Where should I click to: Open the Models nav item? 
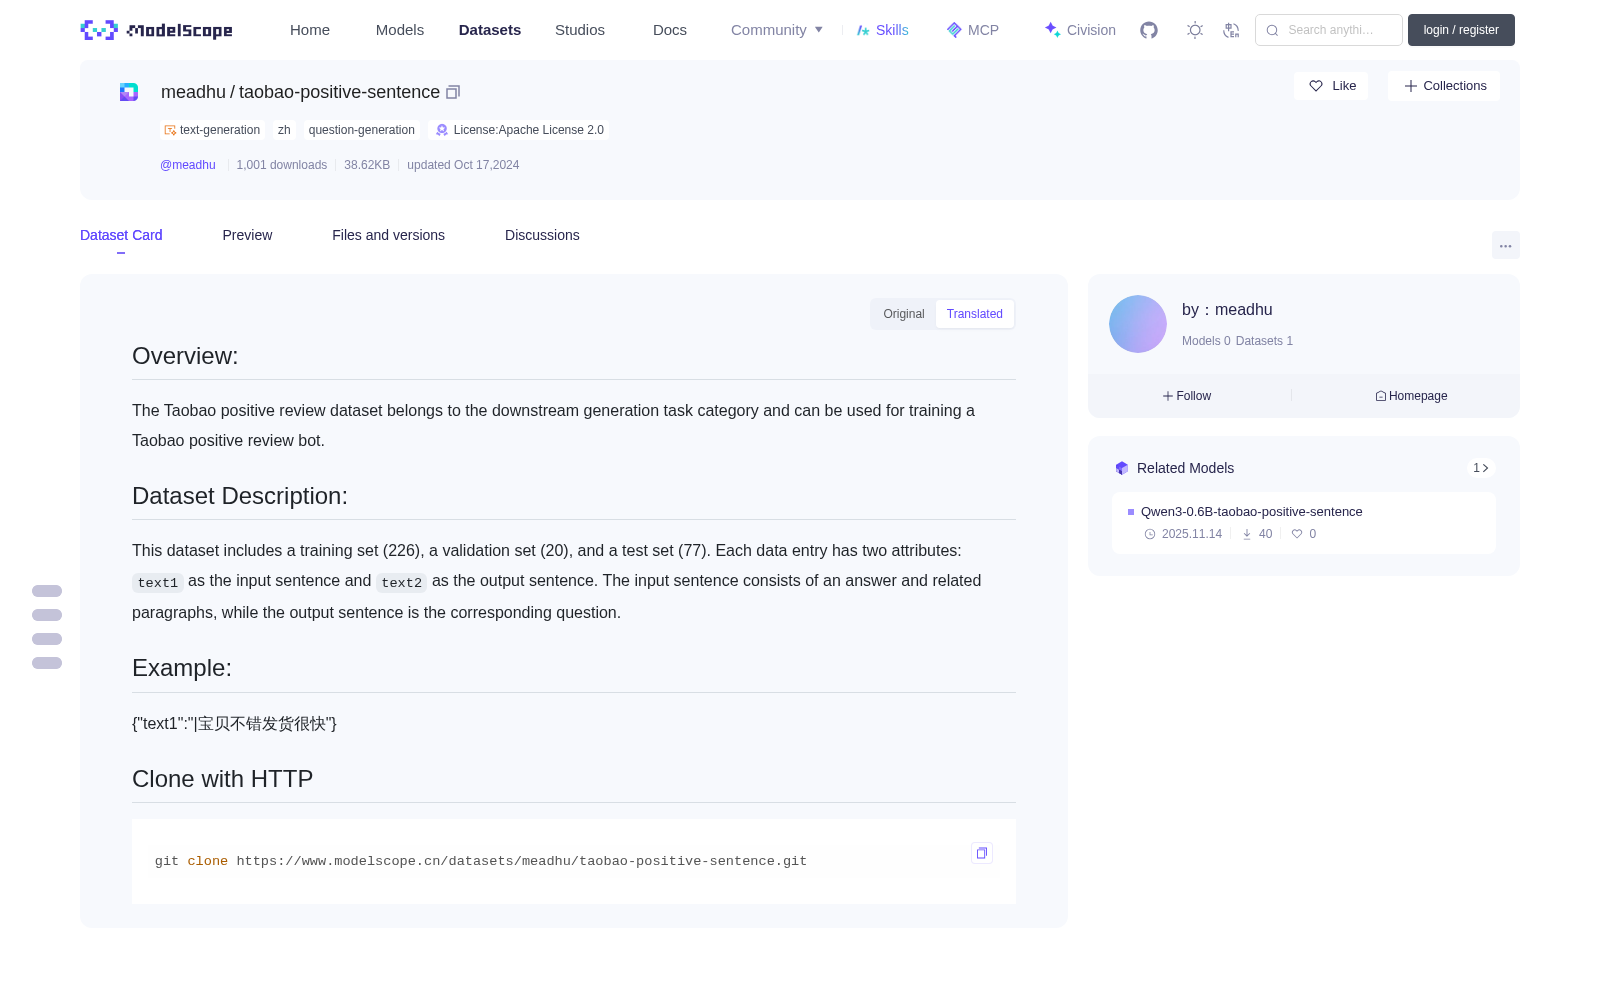coord(400,30)
